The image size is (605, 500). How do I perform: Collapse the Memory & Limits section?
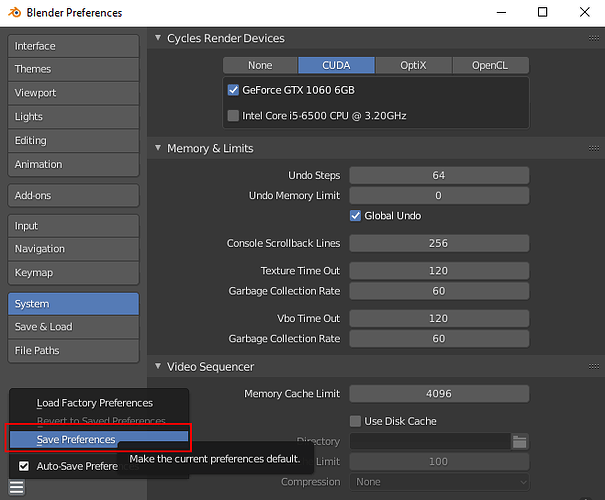[x=158, y=148]
